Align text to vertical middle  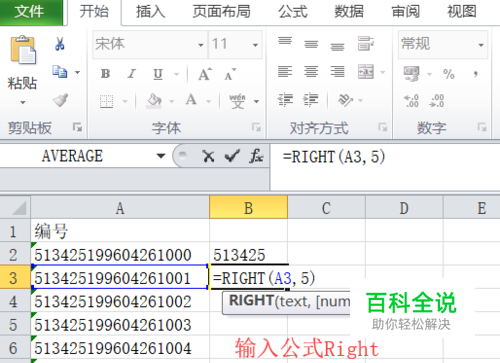pos(311,44)
